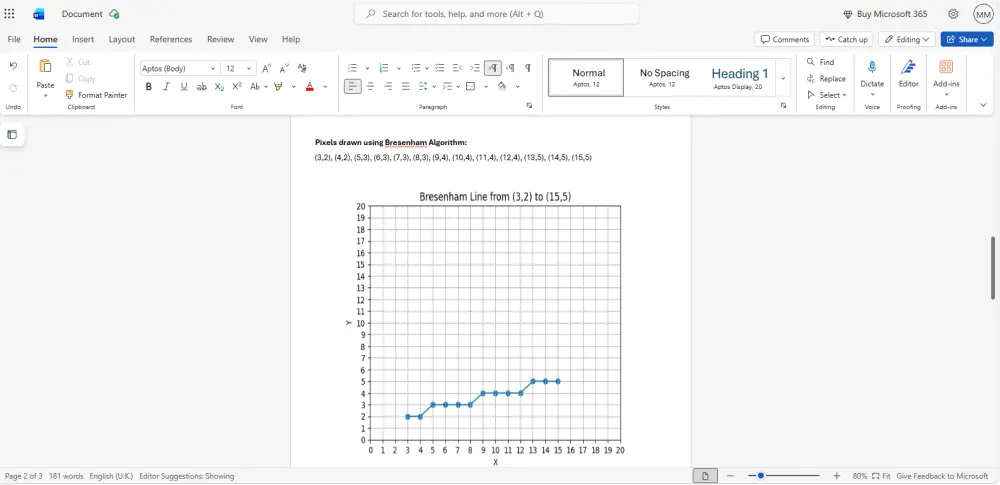Viewport: 1000px width, 485px height.
Task: Adjust the zoom slider handle
Action: coord(761,476)
